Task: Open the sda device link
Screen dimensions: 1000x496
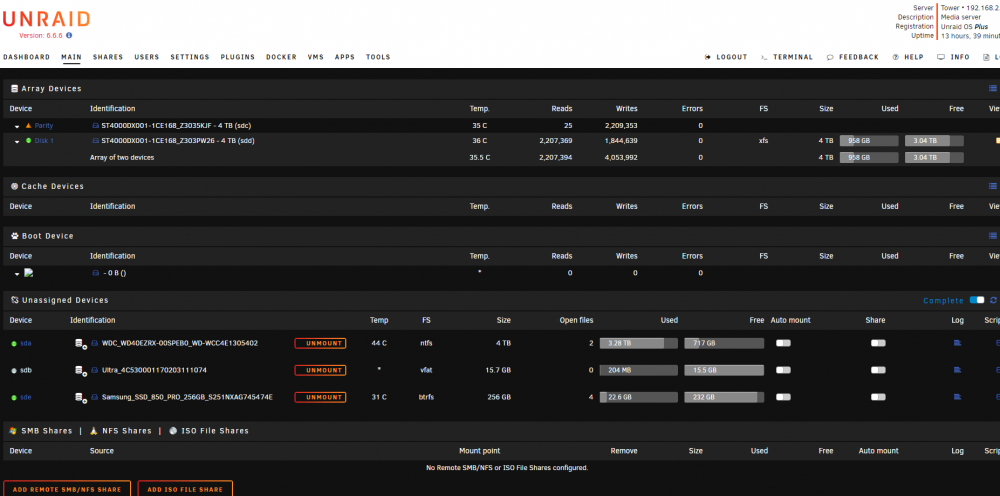Action: click(26, 343)
